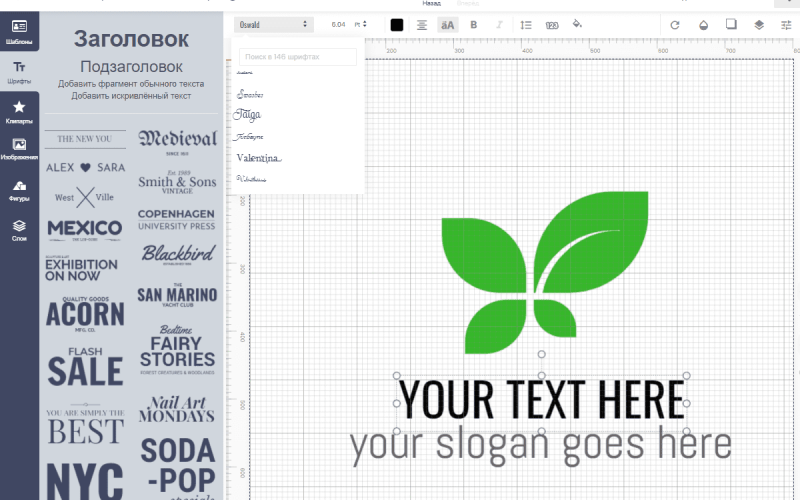This screenshot has height=500, width=800.
Task: Select the San Marino Yacht Club template
Action: 177,295
